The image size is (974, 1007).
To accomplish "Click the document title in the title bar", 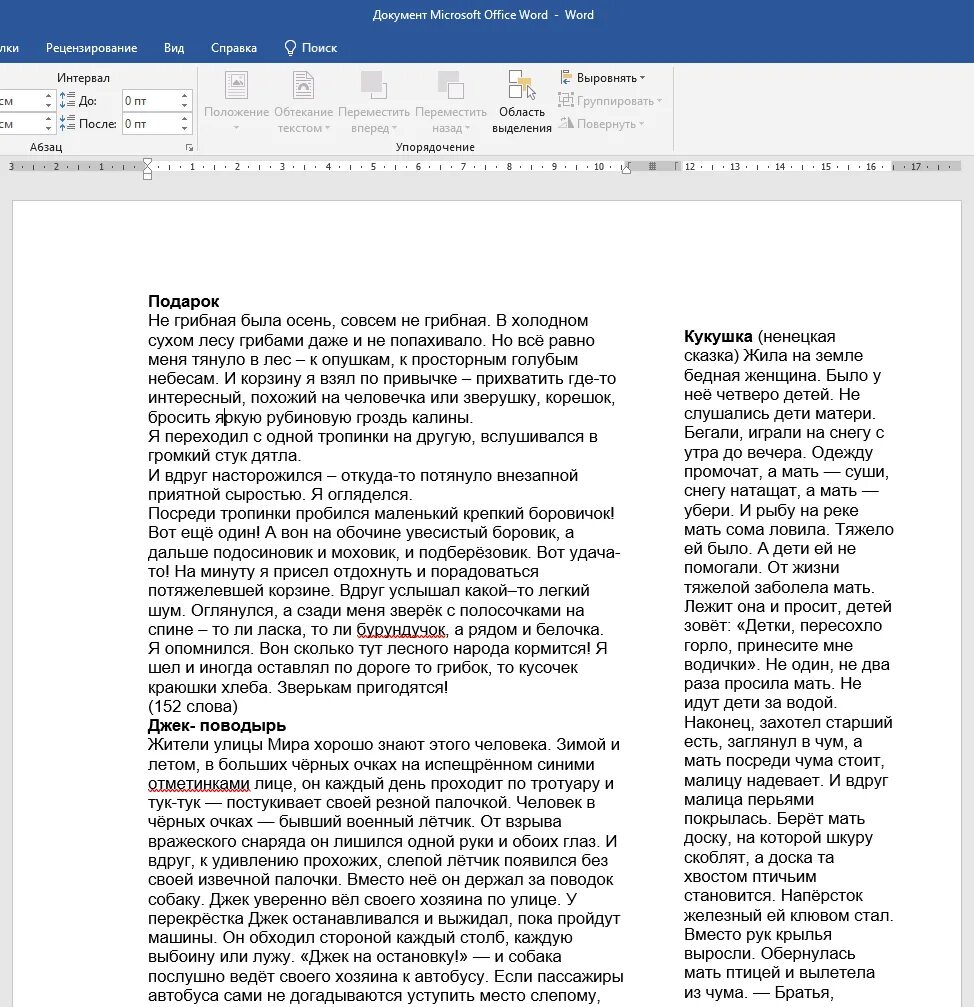I will (483, 15).
